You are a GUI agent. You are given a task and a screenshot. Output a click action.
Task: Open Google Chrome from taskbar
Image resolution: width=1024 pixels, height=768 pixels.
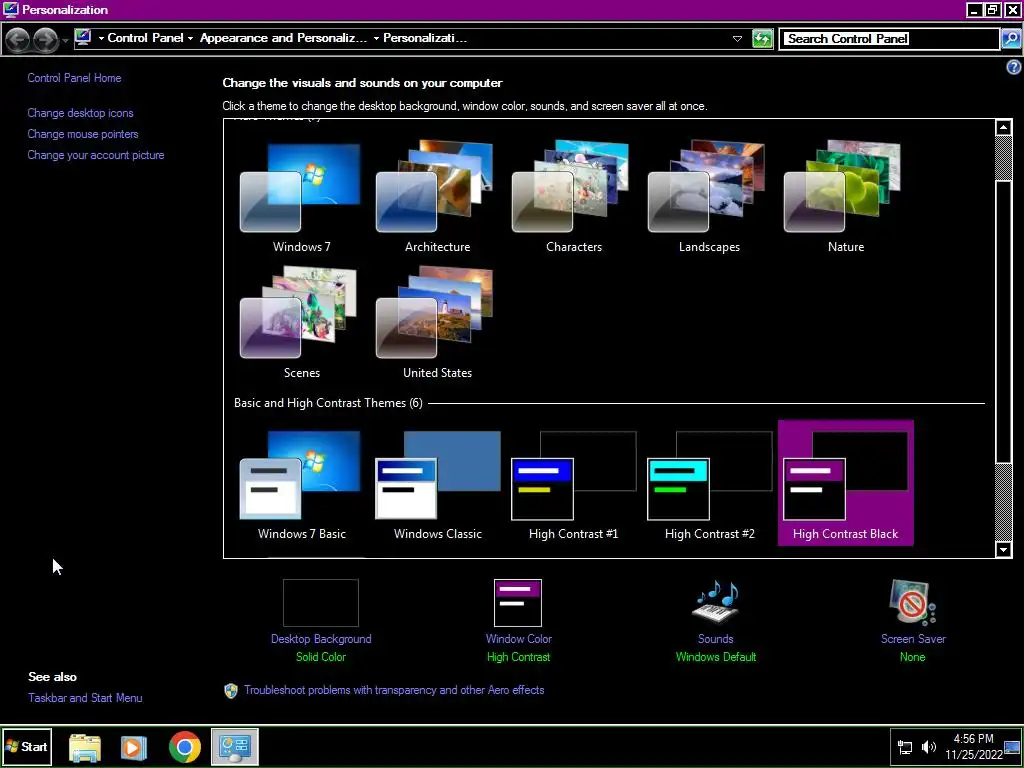coord(185,747)
